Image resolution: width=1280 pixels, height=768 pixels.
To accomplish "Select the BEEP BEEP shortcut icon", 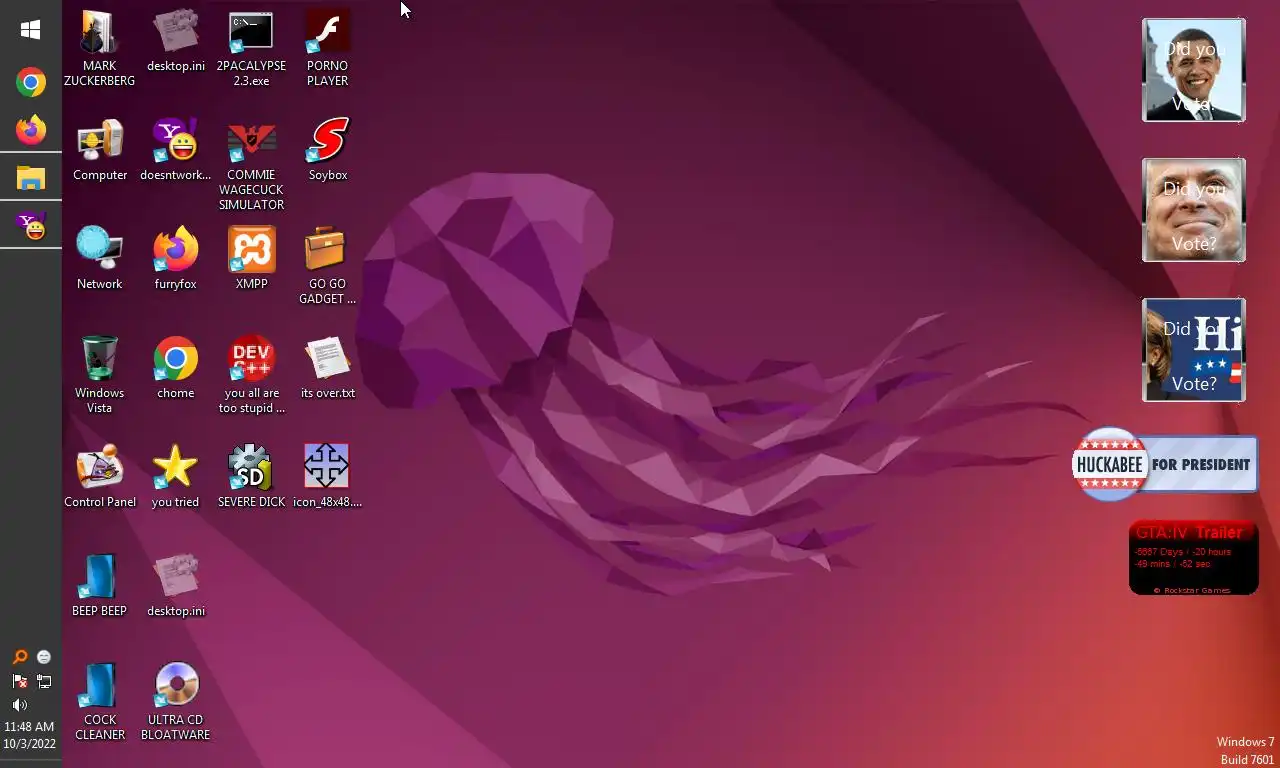I will 100,586.
